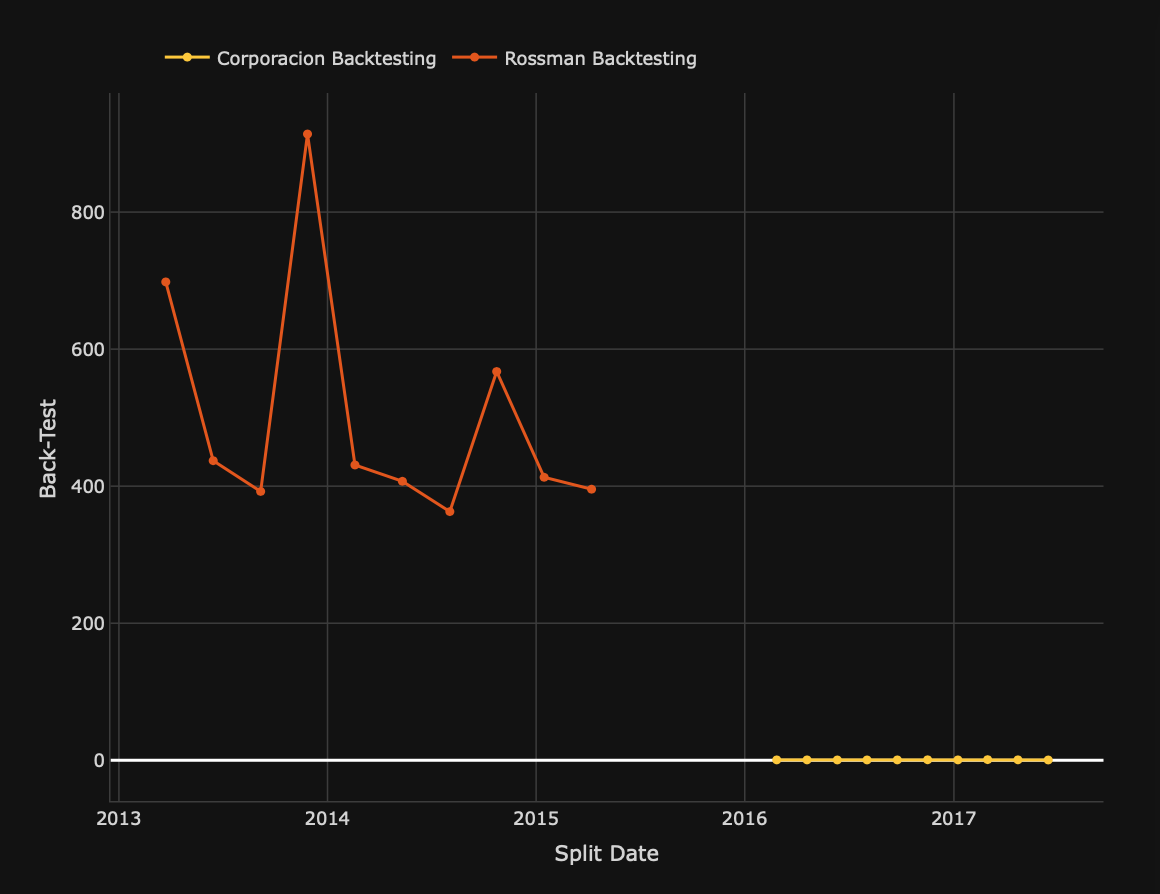
Task: Click the Back-Test axis title
Action: click(48, 448)
